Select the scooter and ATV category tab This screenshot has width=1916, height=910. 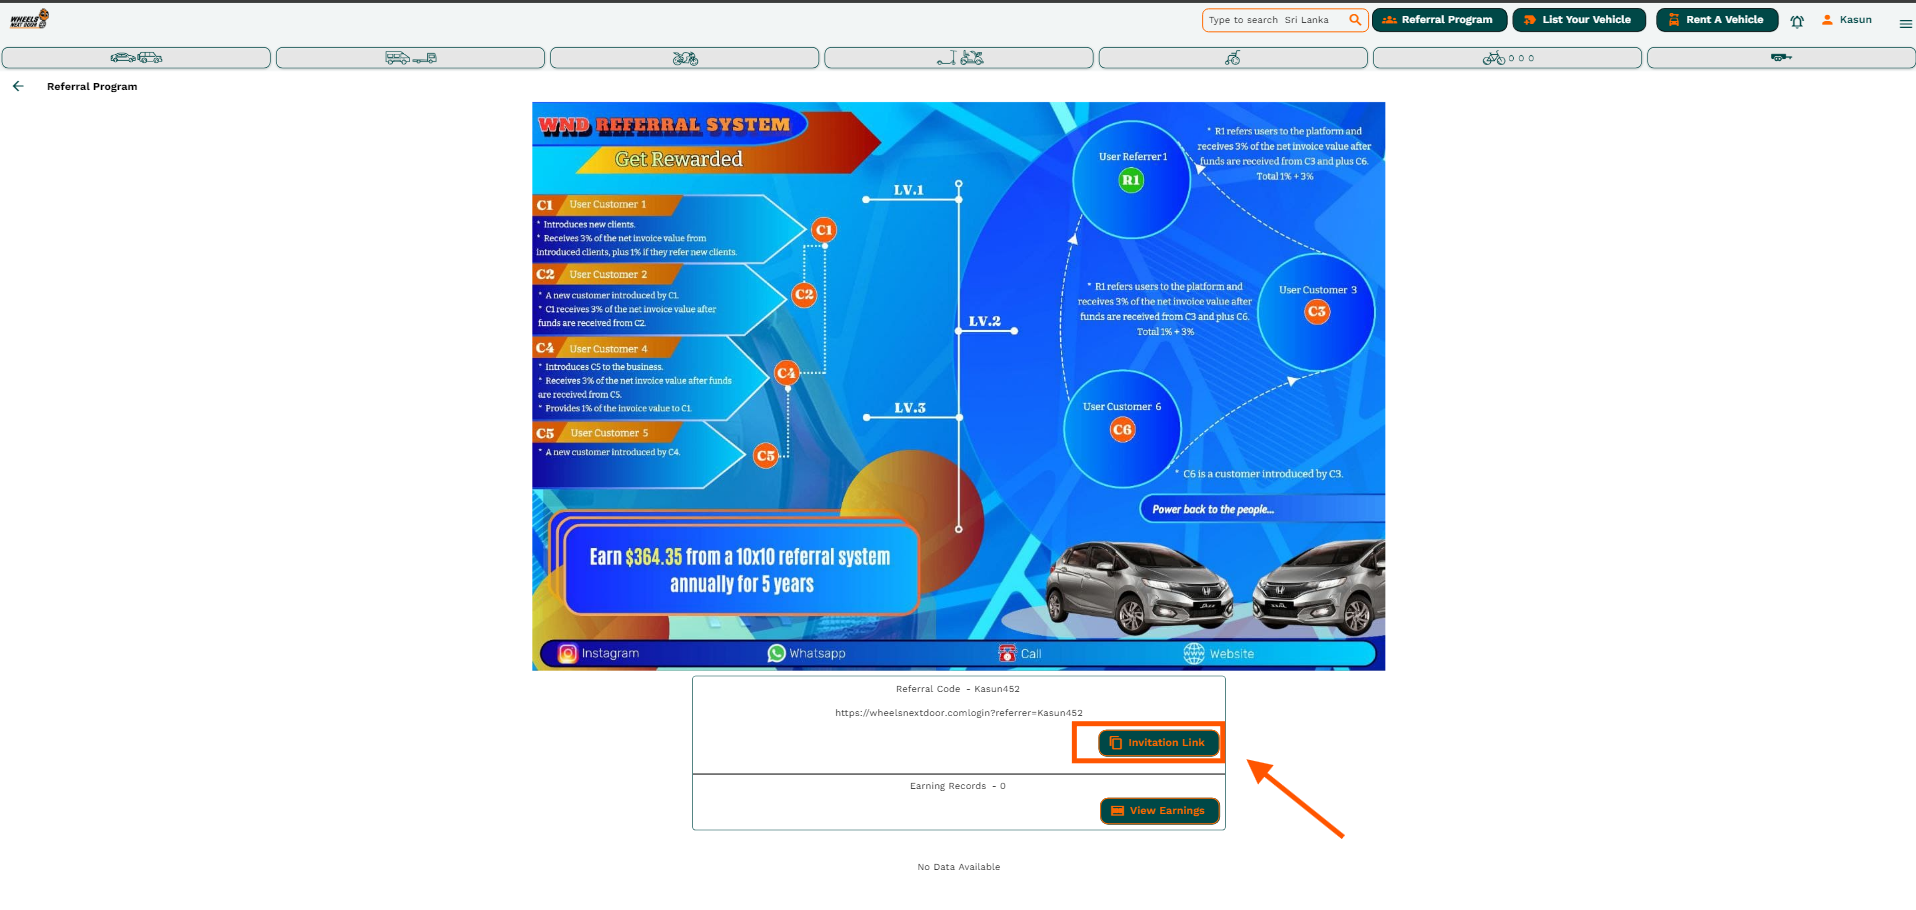958,58
